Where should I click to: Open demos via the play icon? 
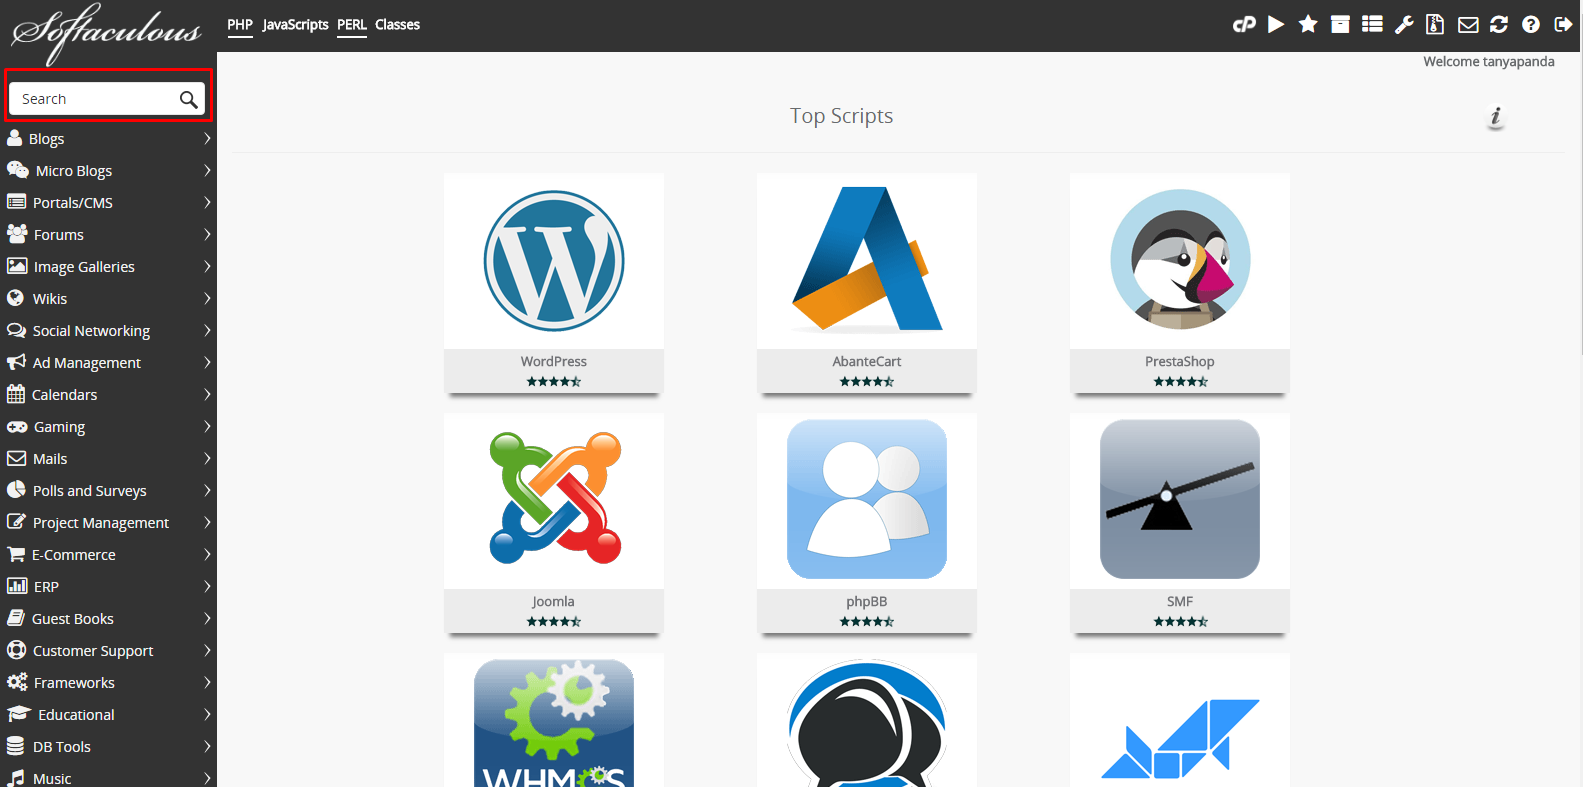click(x=1276, y=25)
